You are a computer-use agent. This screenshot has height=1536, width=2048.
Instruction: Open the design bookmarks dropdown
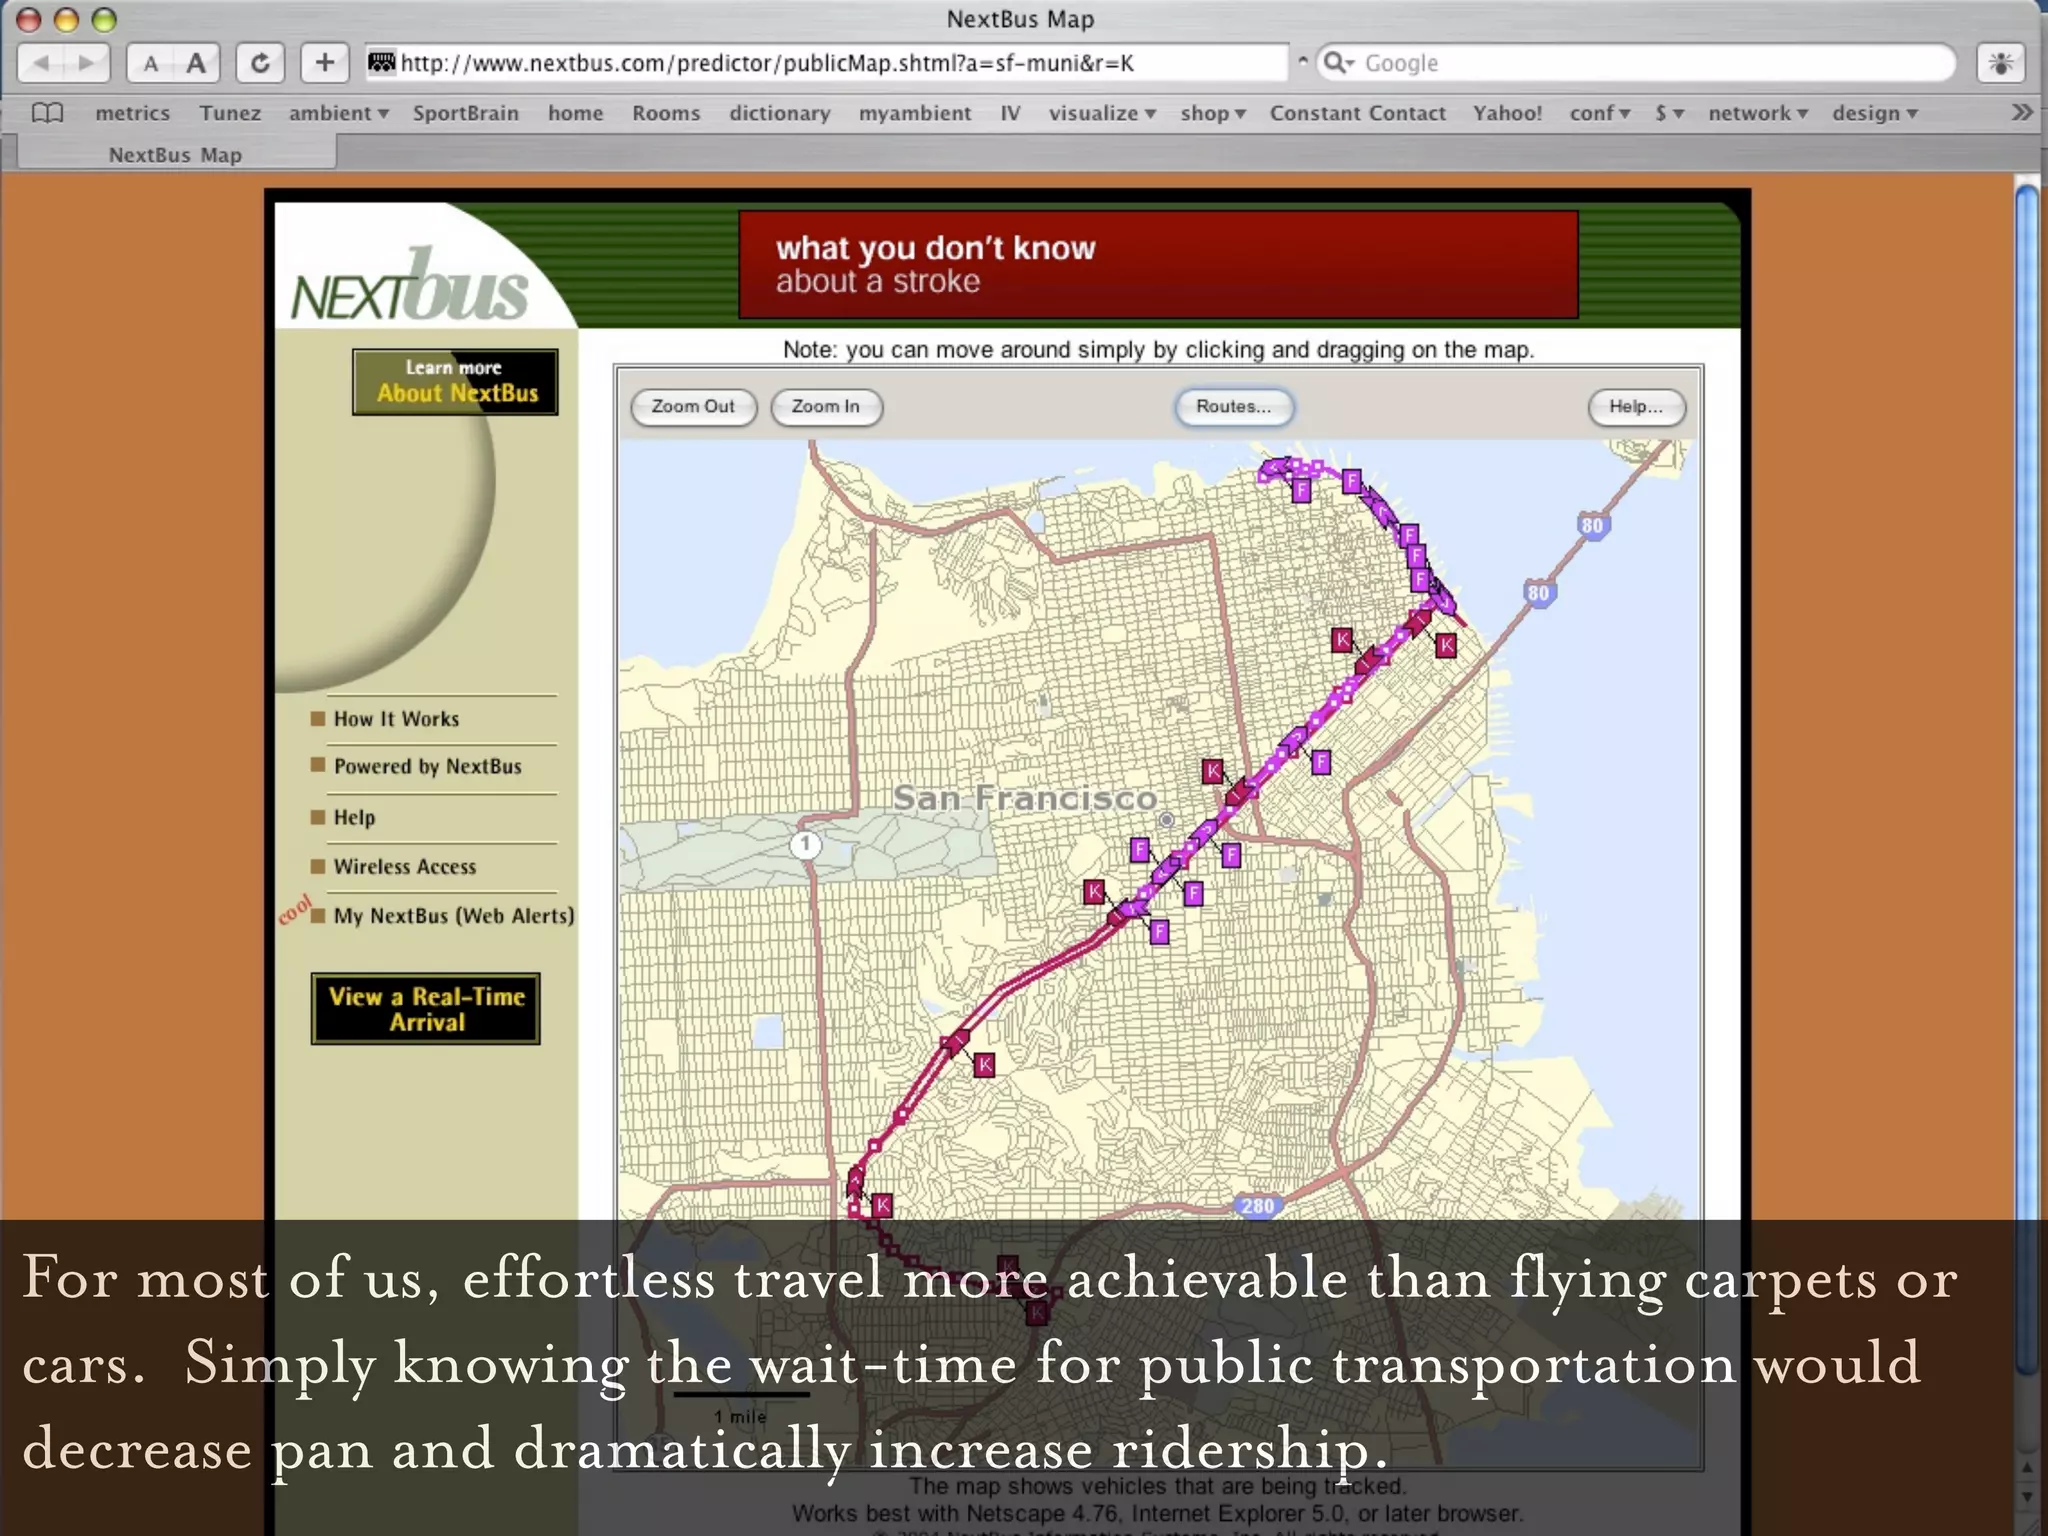pos(1874,113)
